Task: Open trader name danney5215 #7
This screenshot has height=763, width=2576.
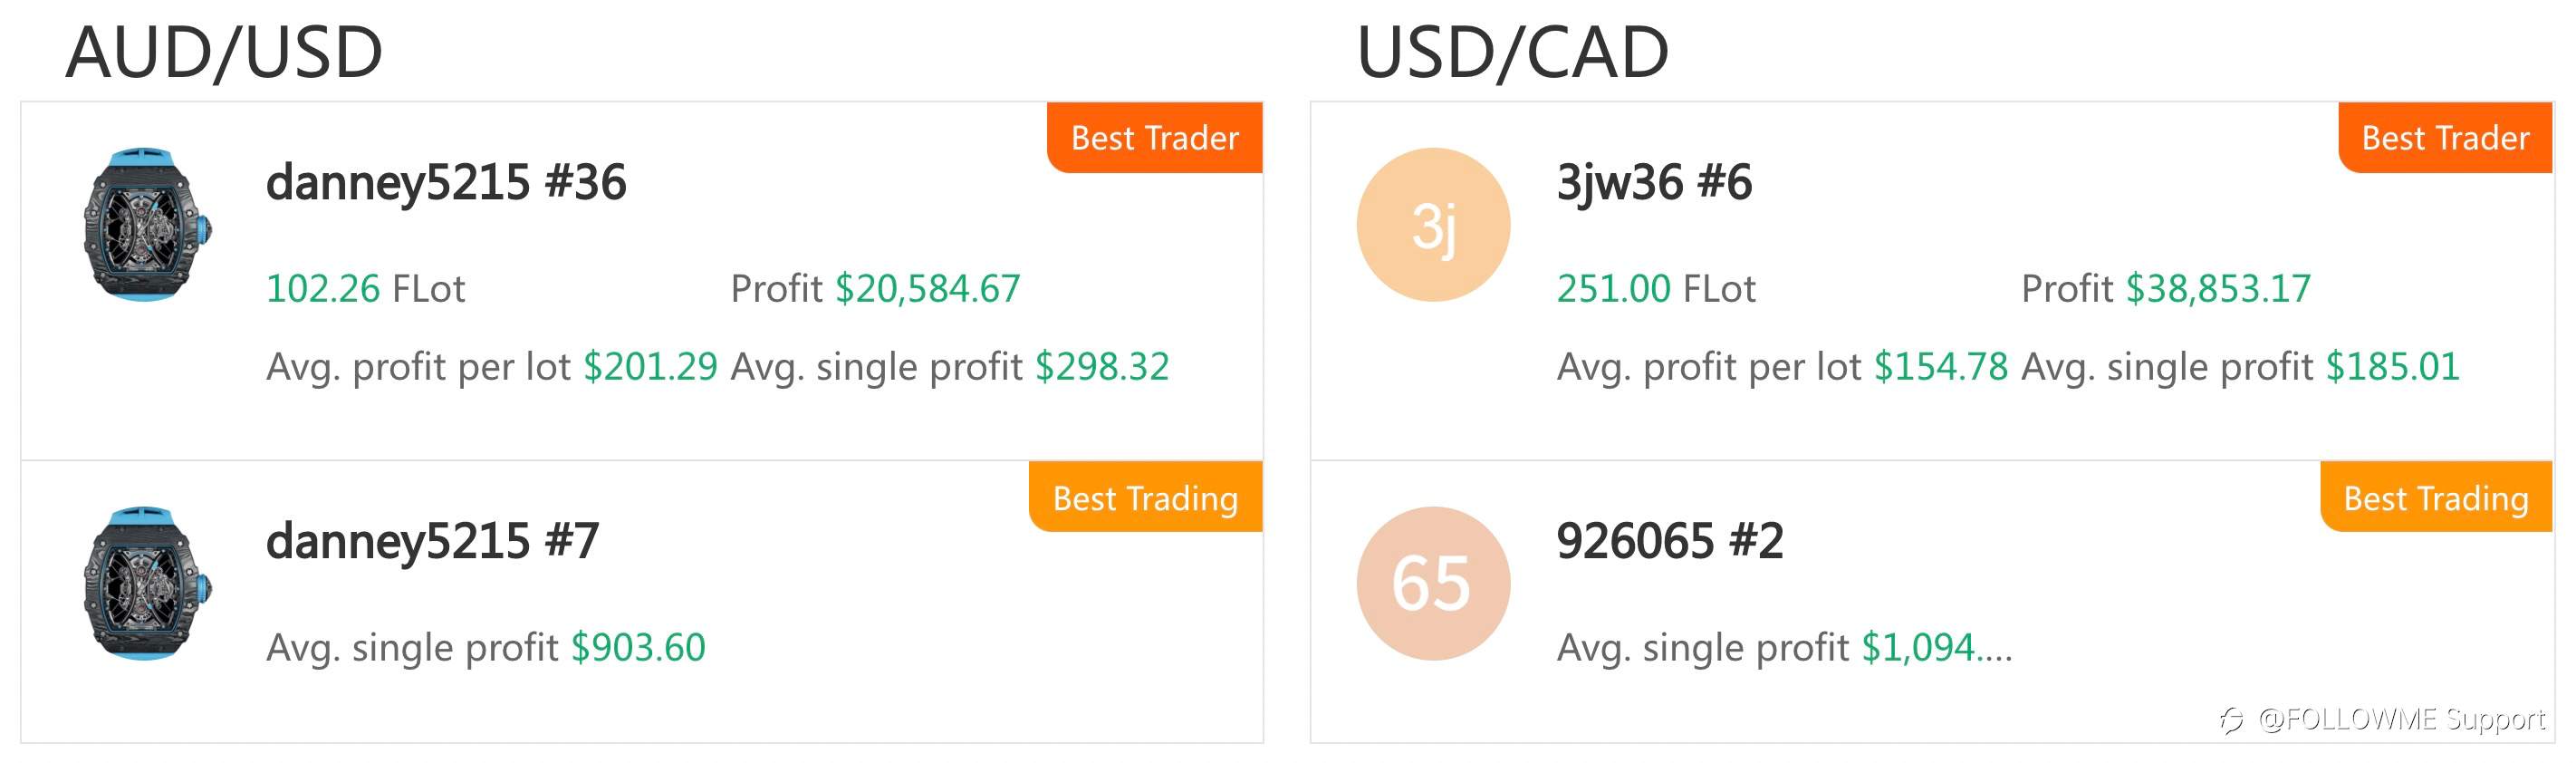Action: 432,541
